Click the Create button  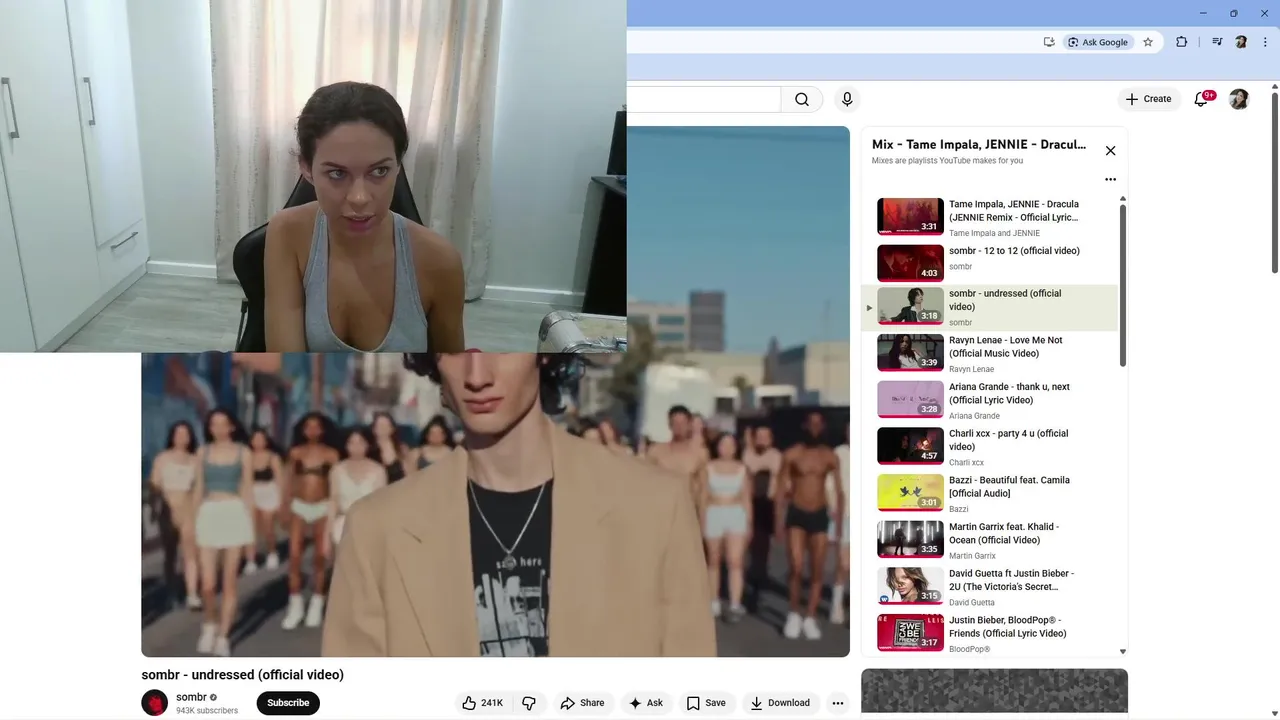1148,99
